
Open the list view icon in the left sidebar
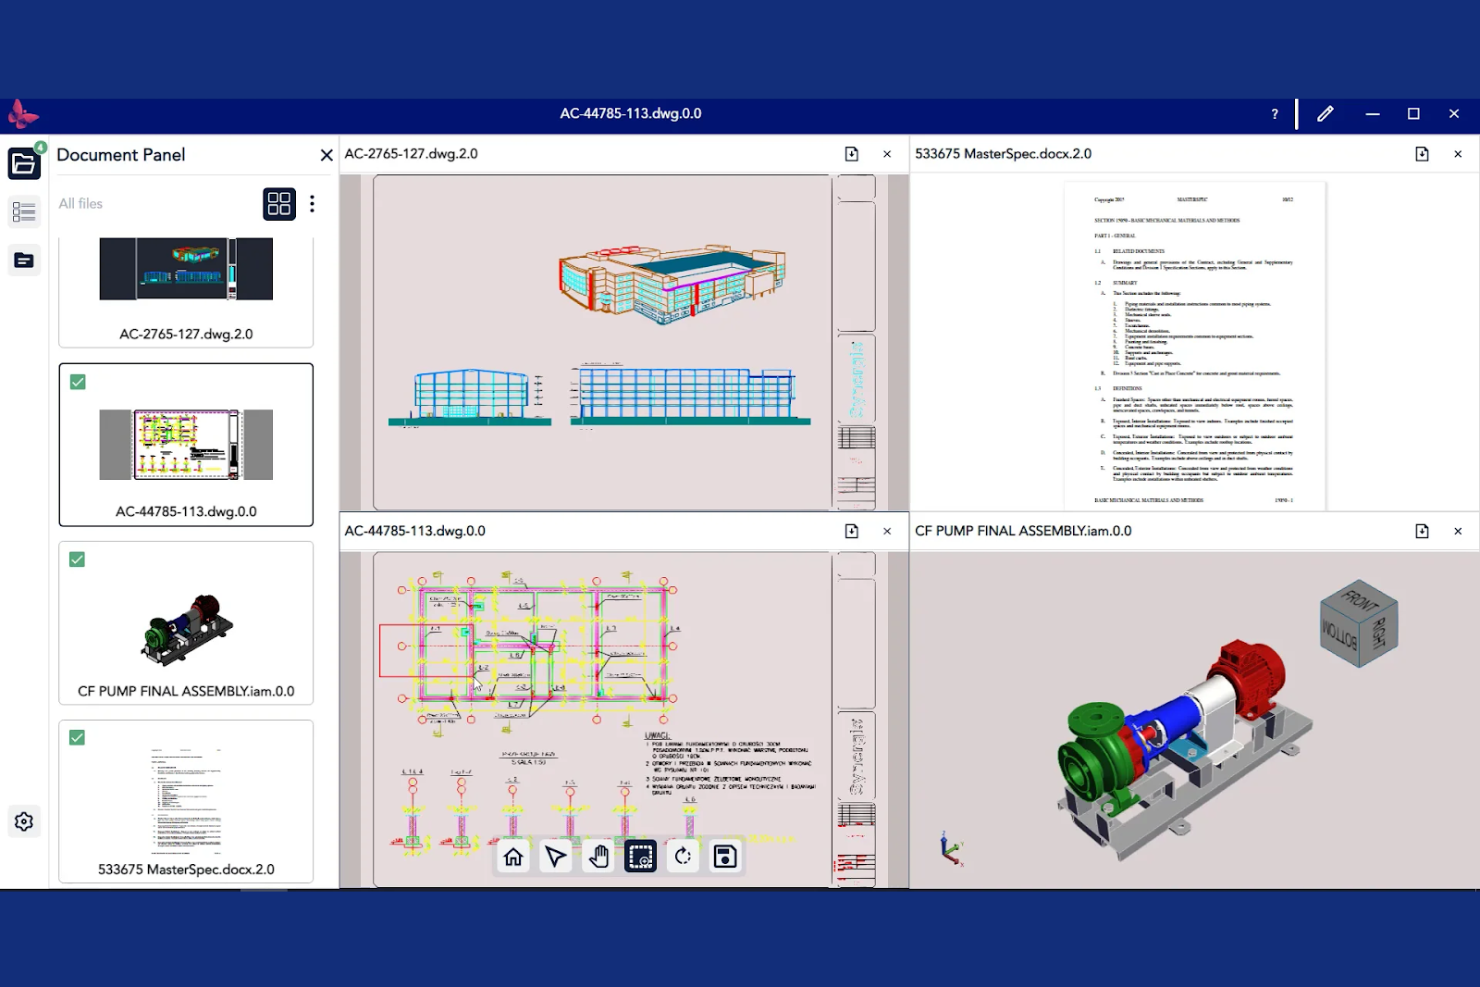[x=24, y=211]
